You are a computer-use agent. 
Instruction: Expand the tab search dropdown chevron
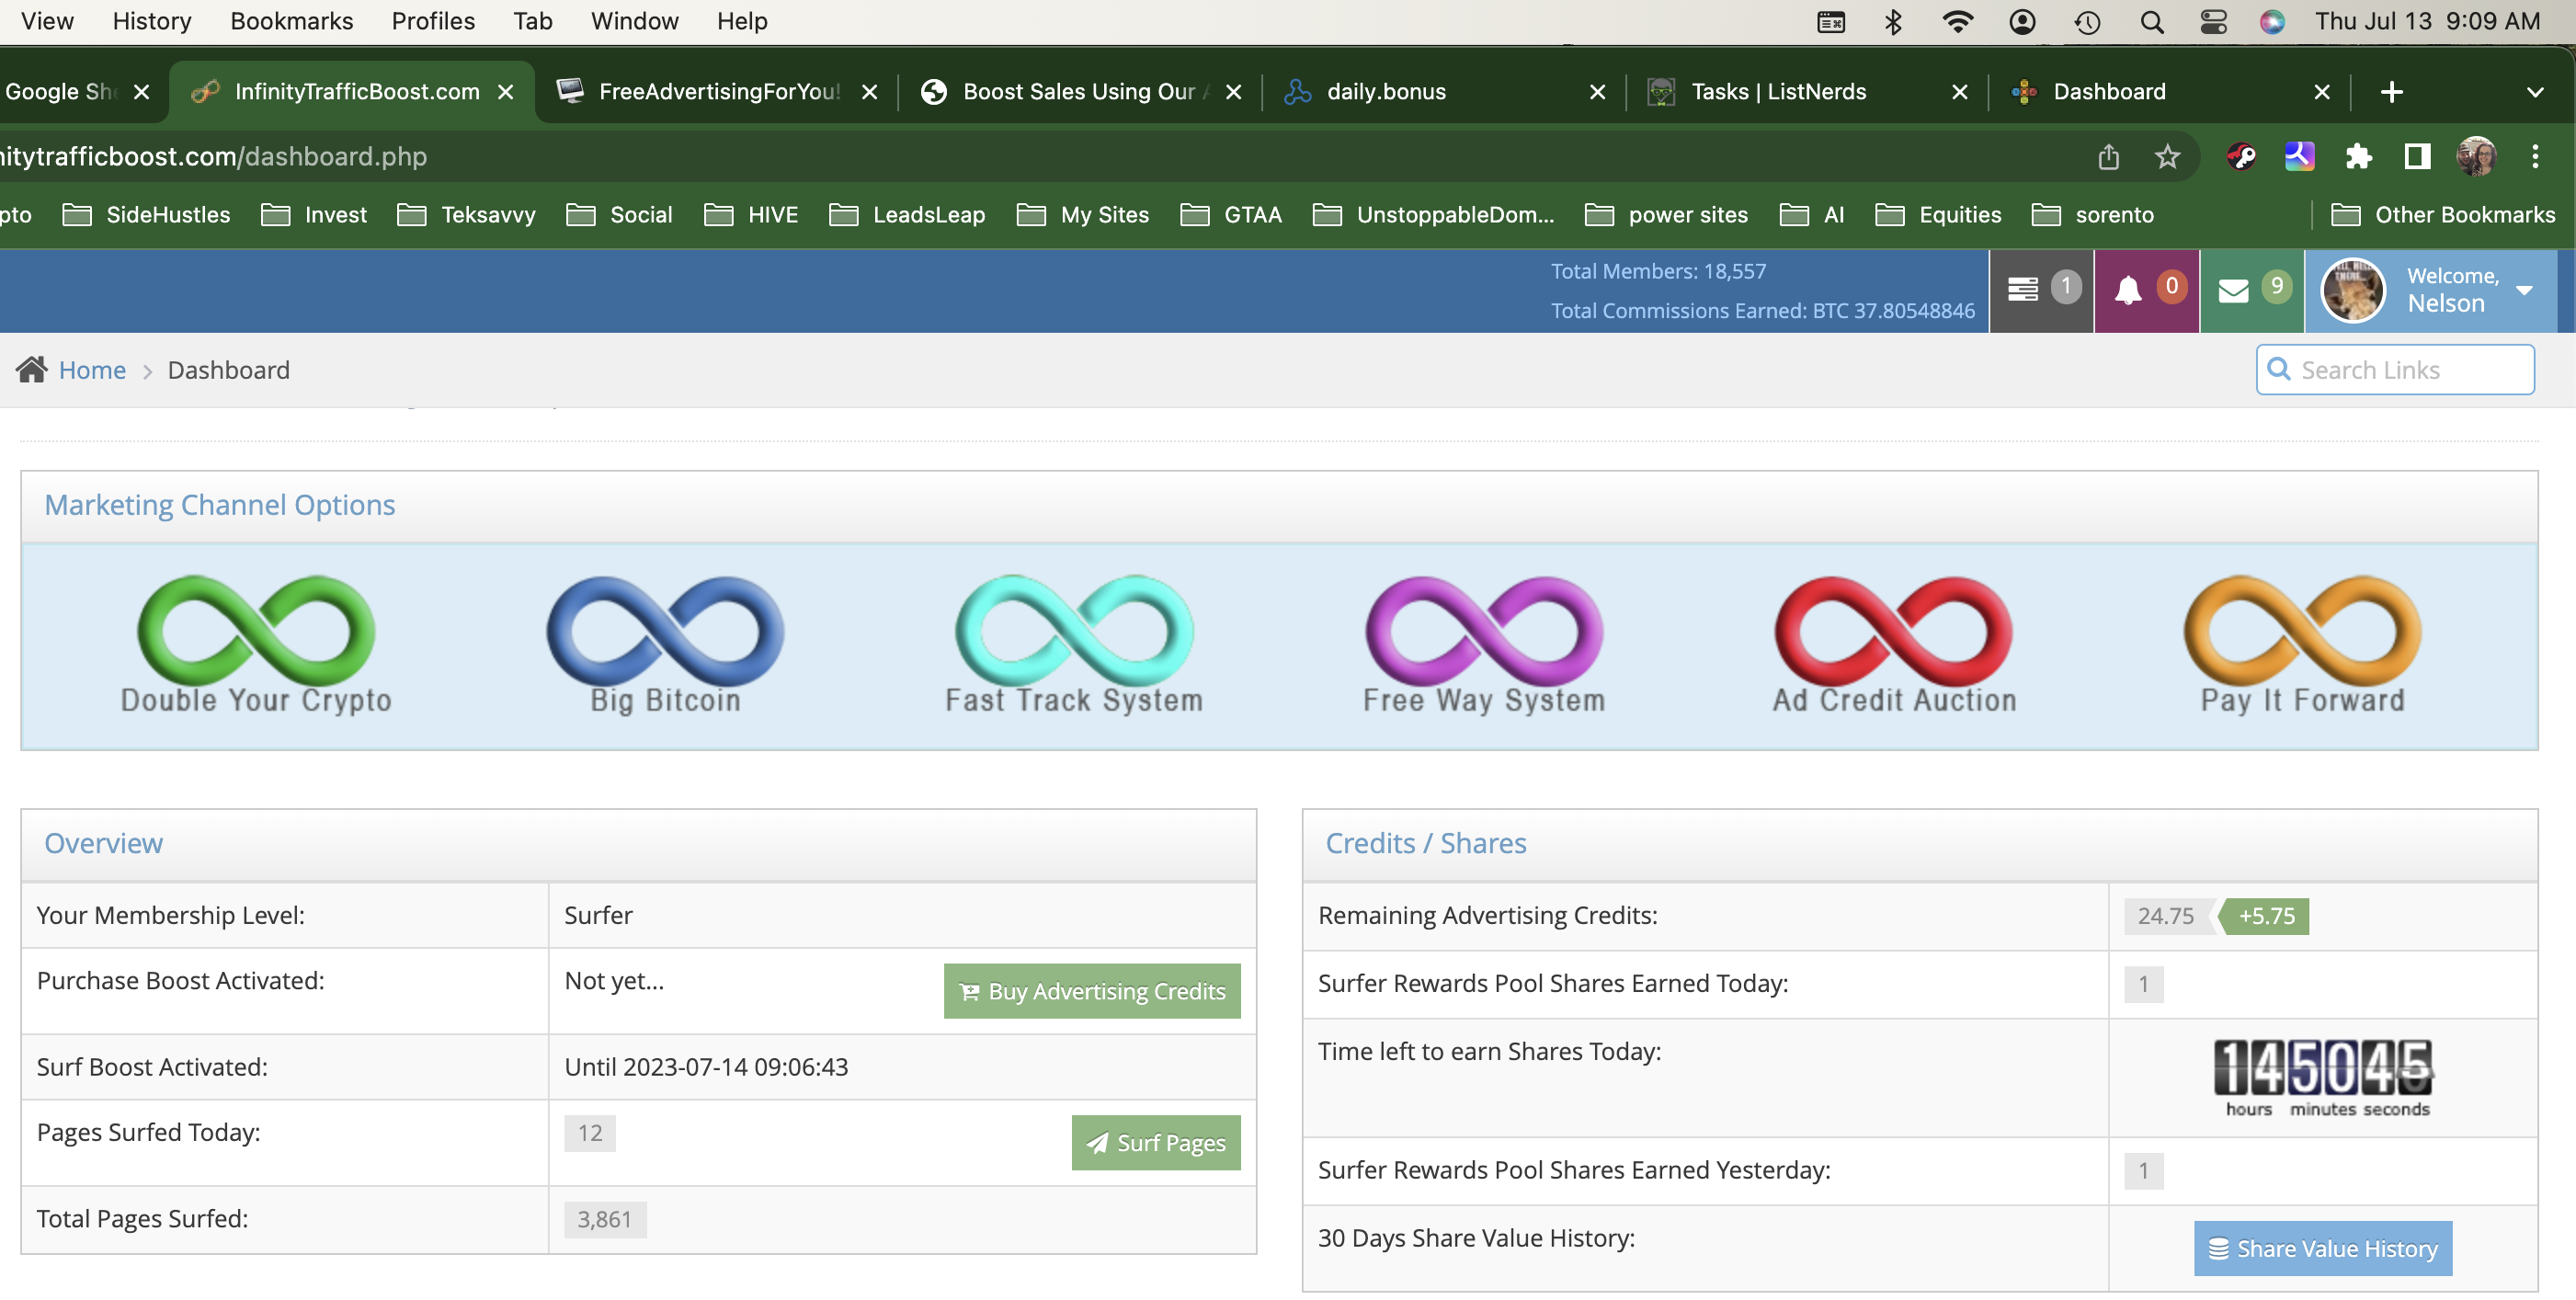coord(2534,92)
